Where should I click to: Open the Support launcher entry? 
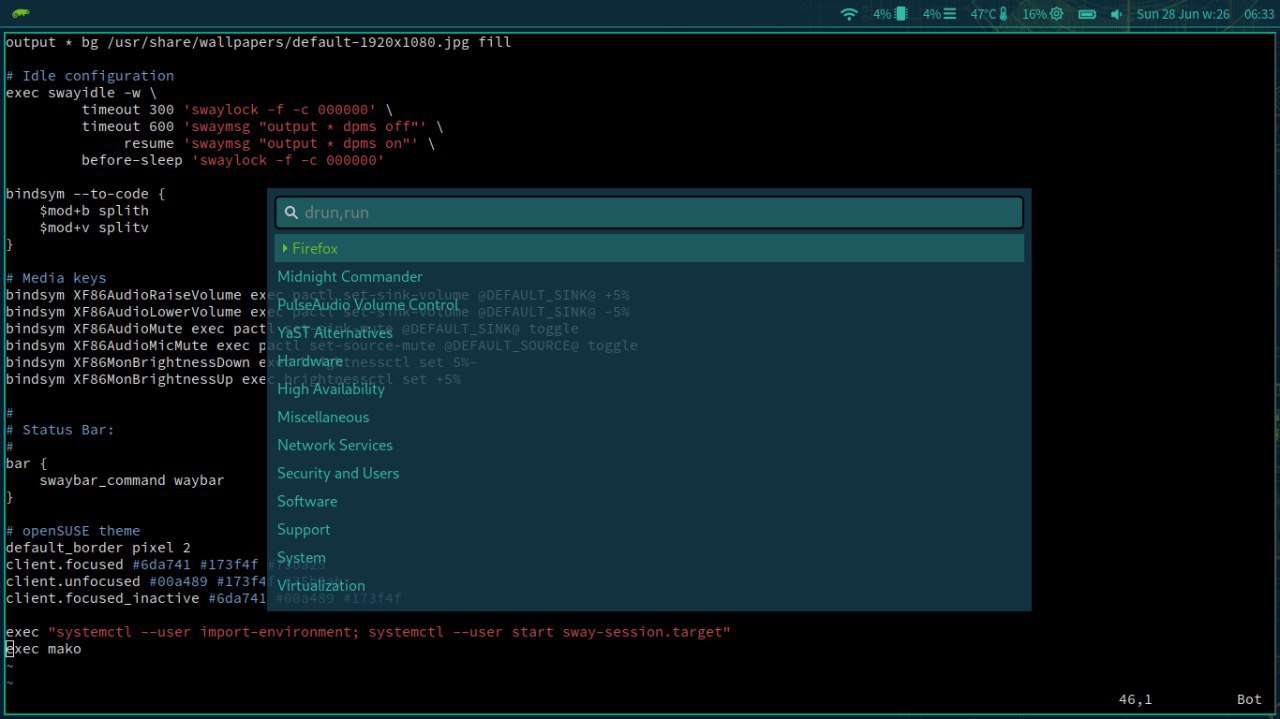tap(649, 529)
